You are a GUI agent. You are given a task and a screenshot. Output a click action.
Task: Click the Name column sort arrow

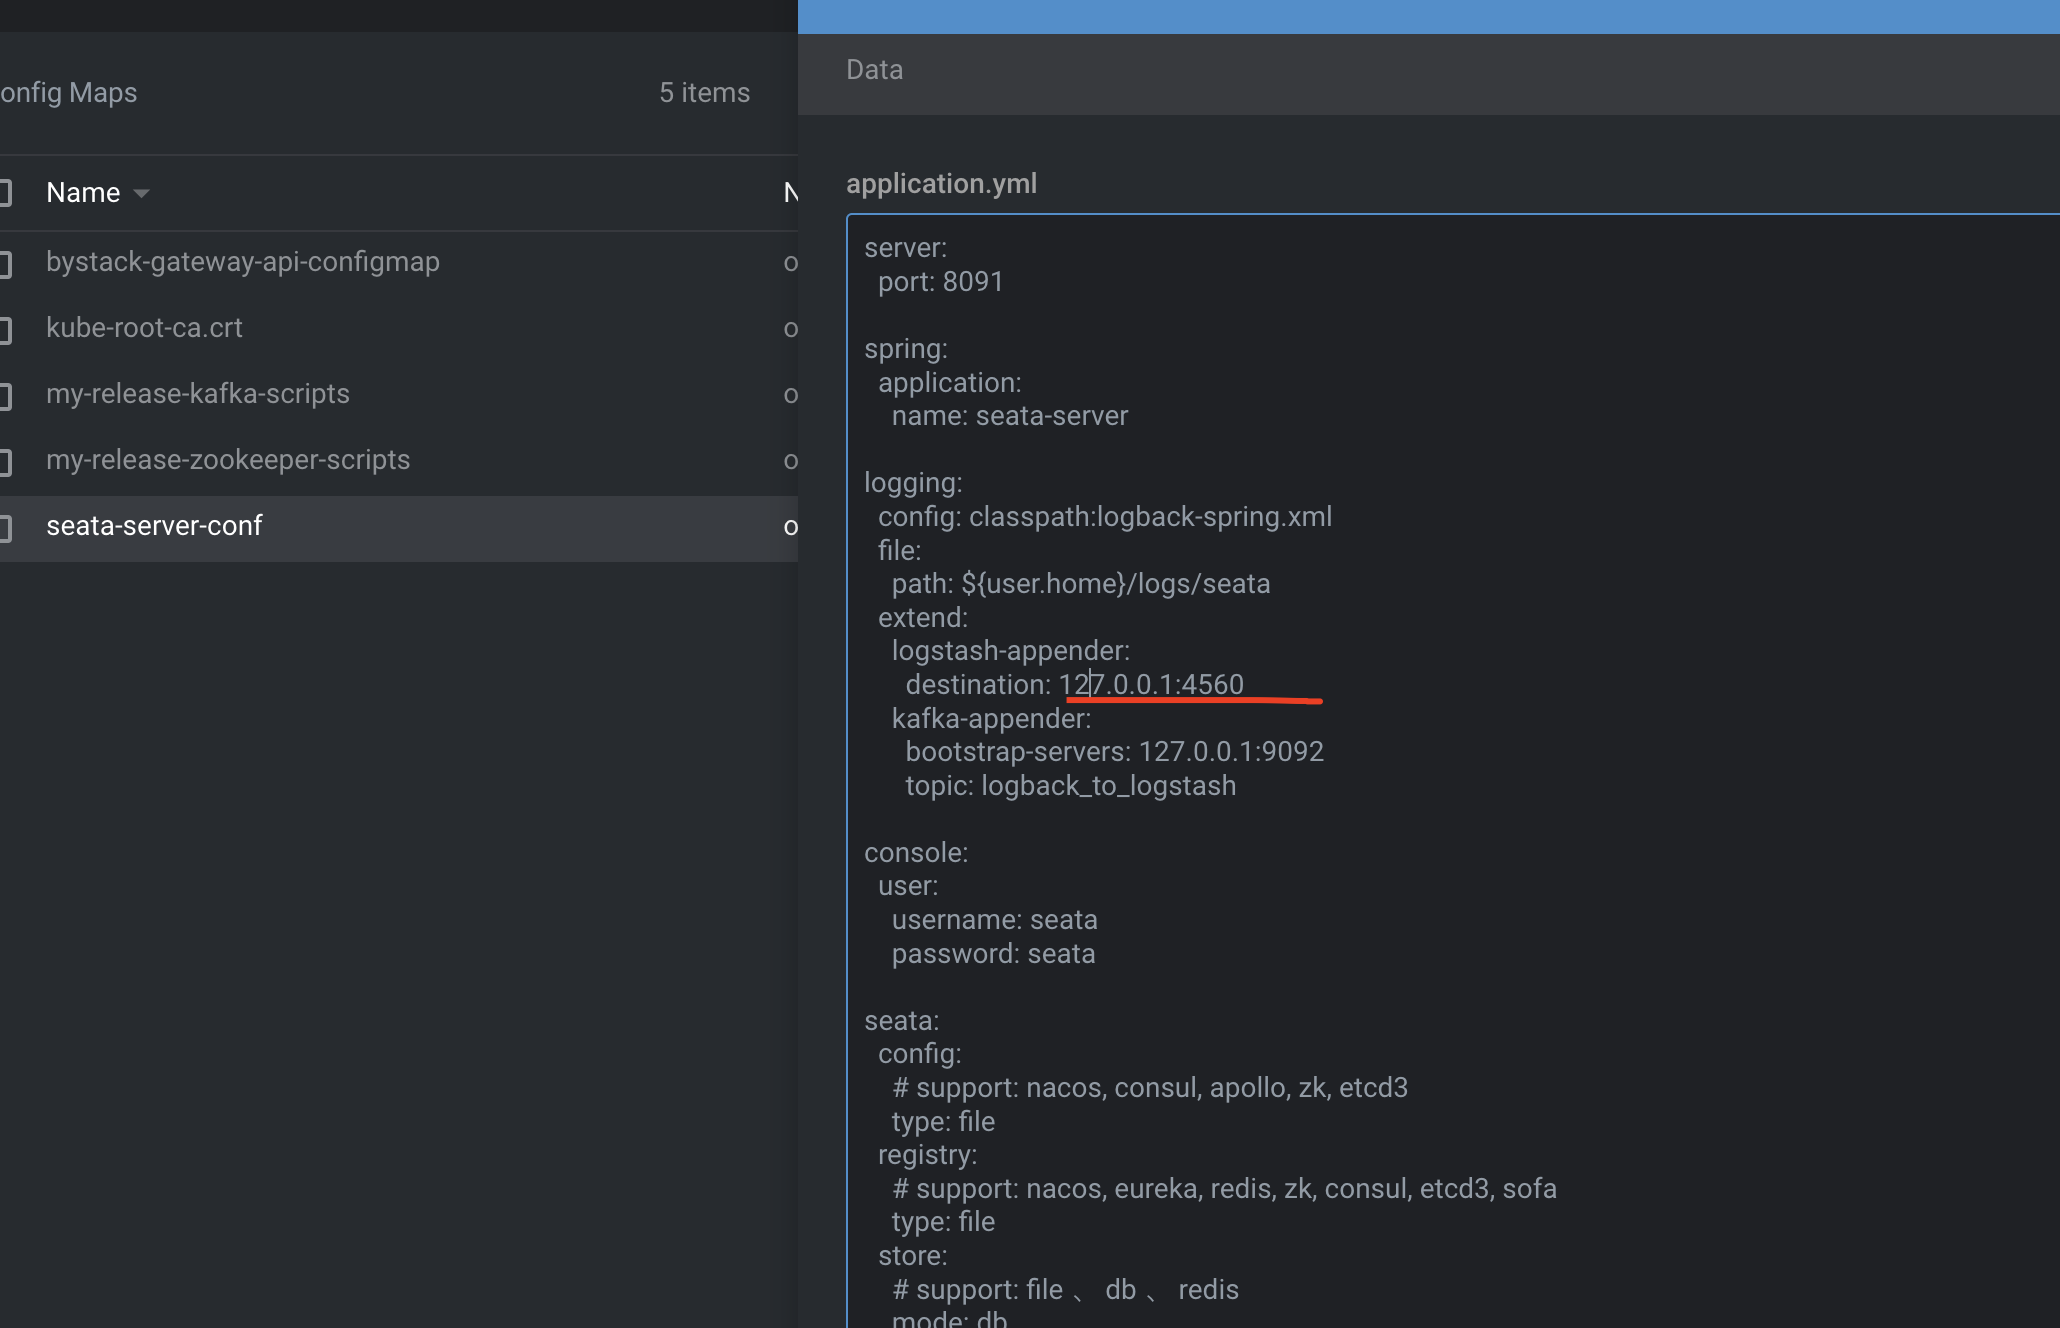(x=141, y=194)
